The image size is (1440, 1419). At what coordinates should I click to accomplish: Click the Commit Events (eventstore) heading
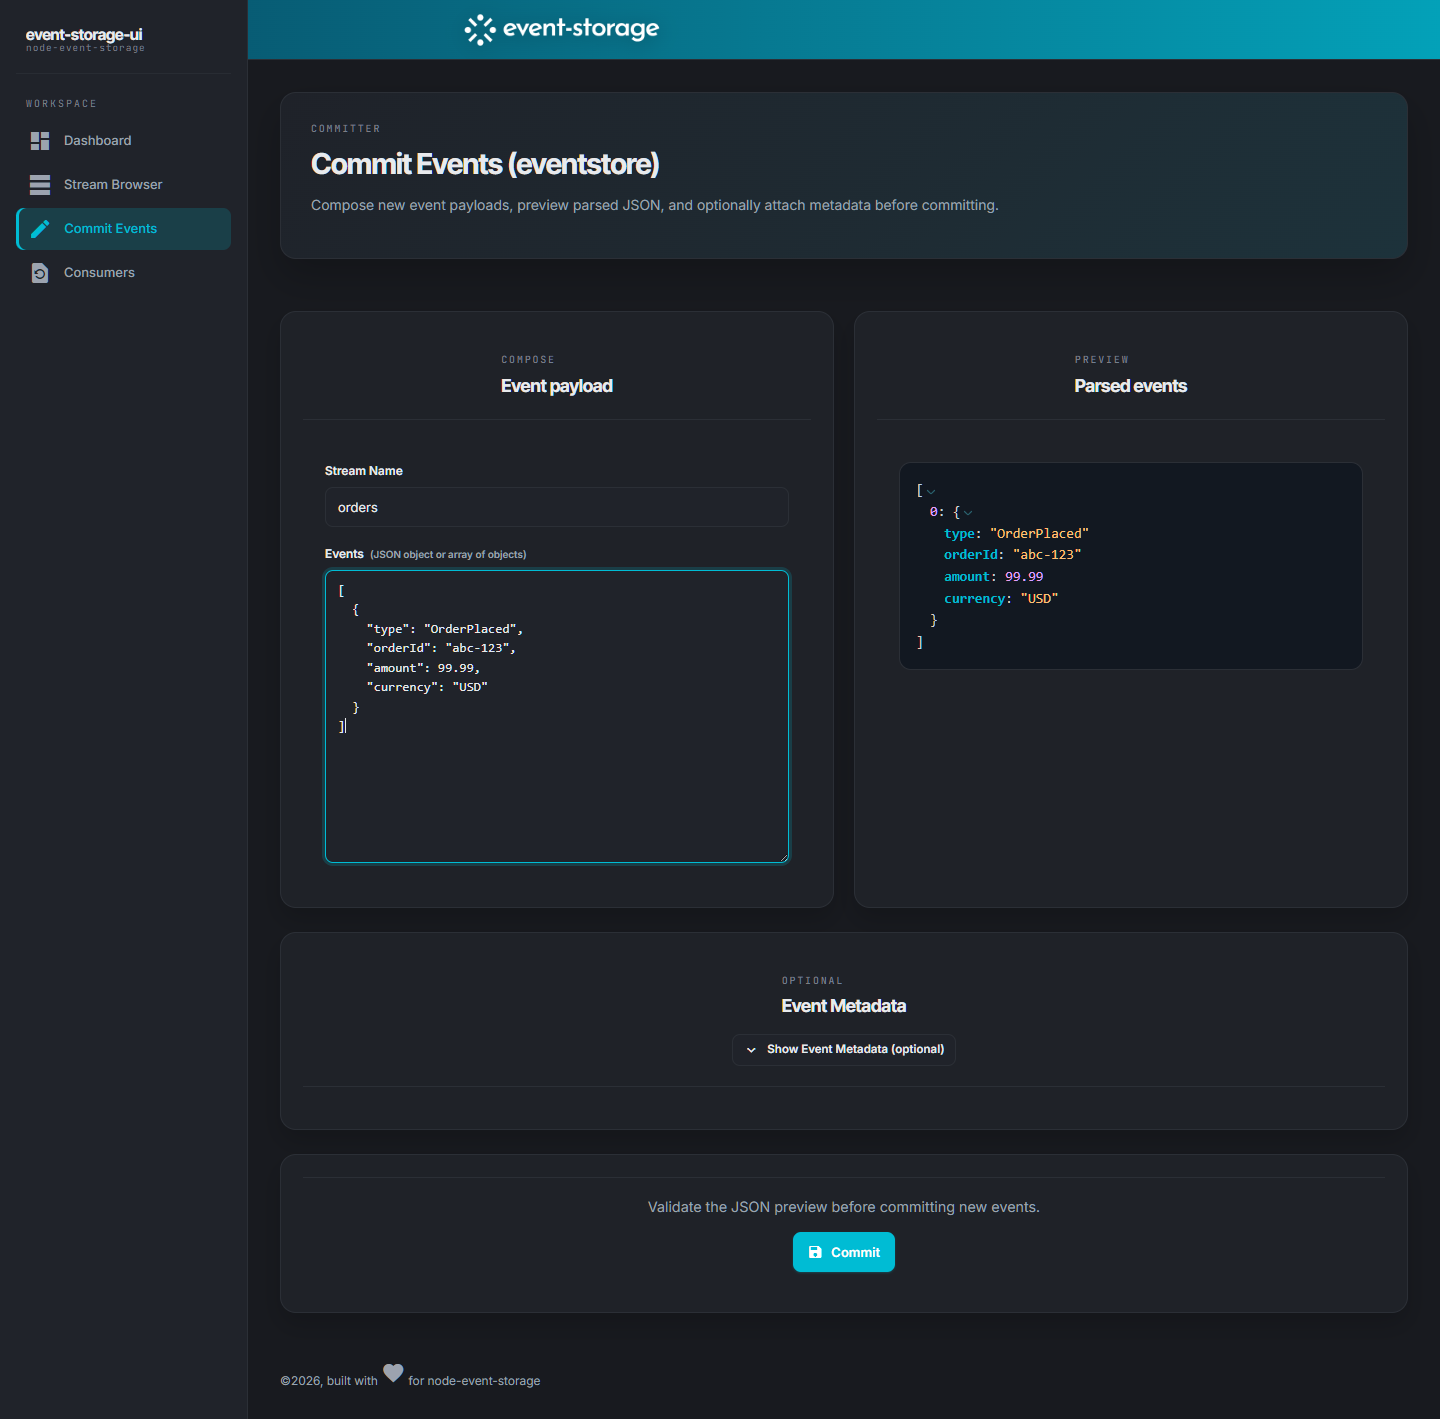[485, 164]
